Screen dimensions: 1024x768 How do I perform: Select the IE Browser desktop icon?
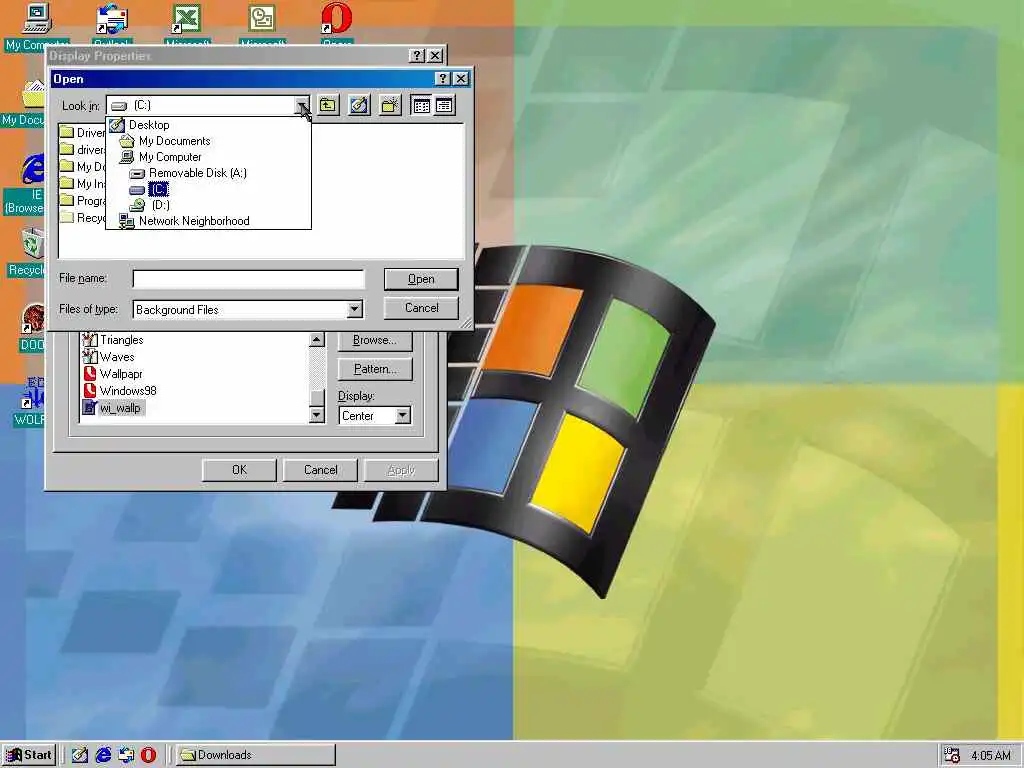click(x=25, y=184)
